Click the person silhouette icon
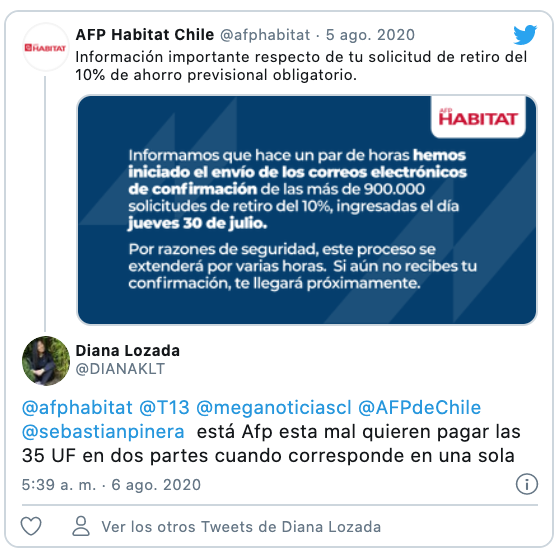The height and width of the screenshot is (556, 556). [81, 526]
